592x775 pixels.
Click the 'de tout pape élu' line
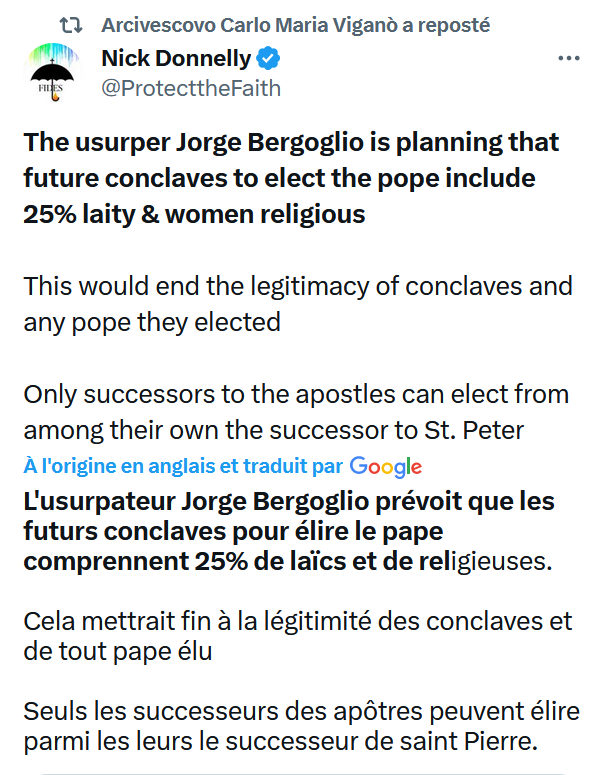point(118,651)
